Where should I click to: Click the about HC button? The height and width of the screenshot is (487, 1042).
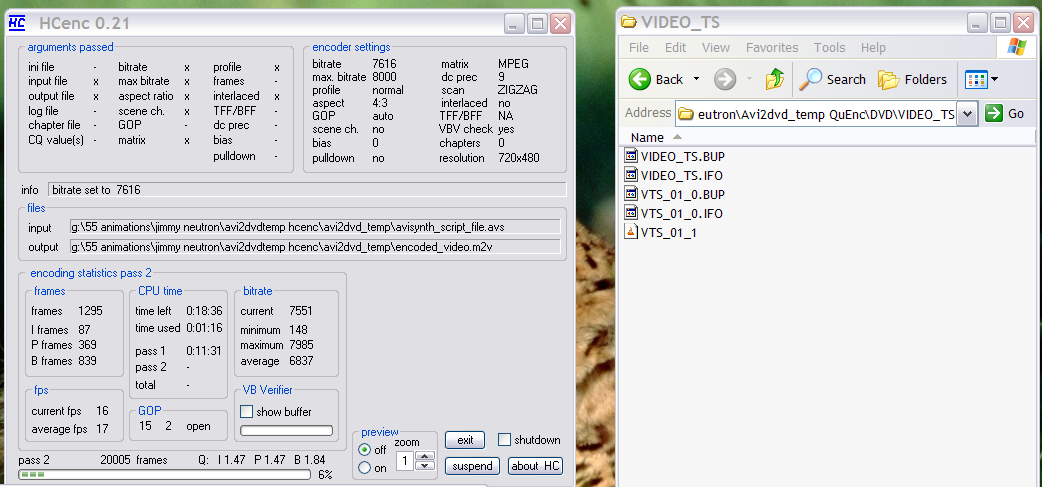click(535, 466)
